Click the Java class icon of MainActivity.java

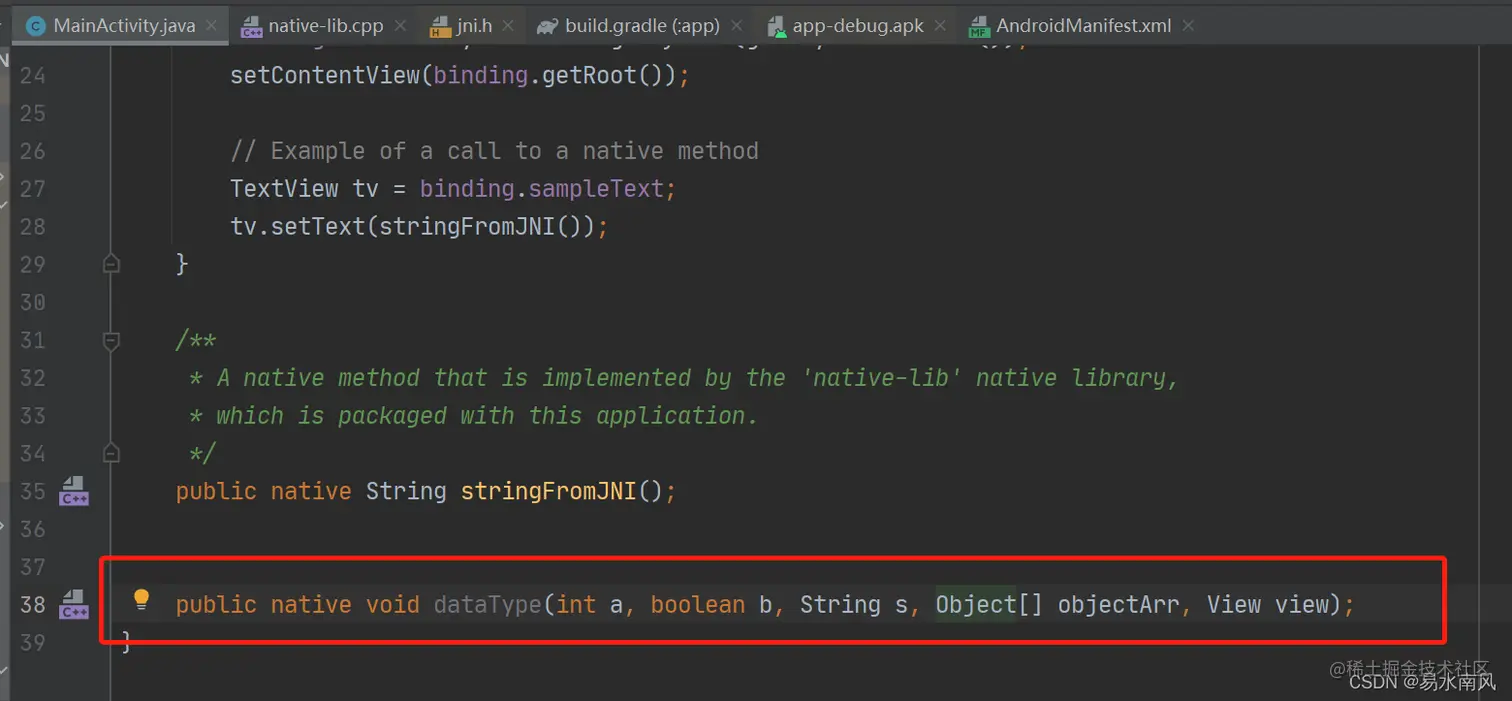(x=36, y=27)
